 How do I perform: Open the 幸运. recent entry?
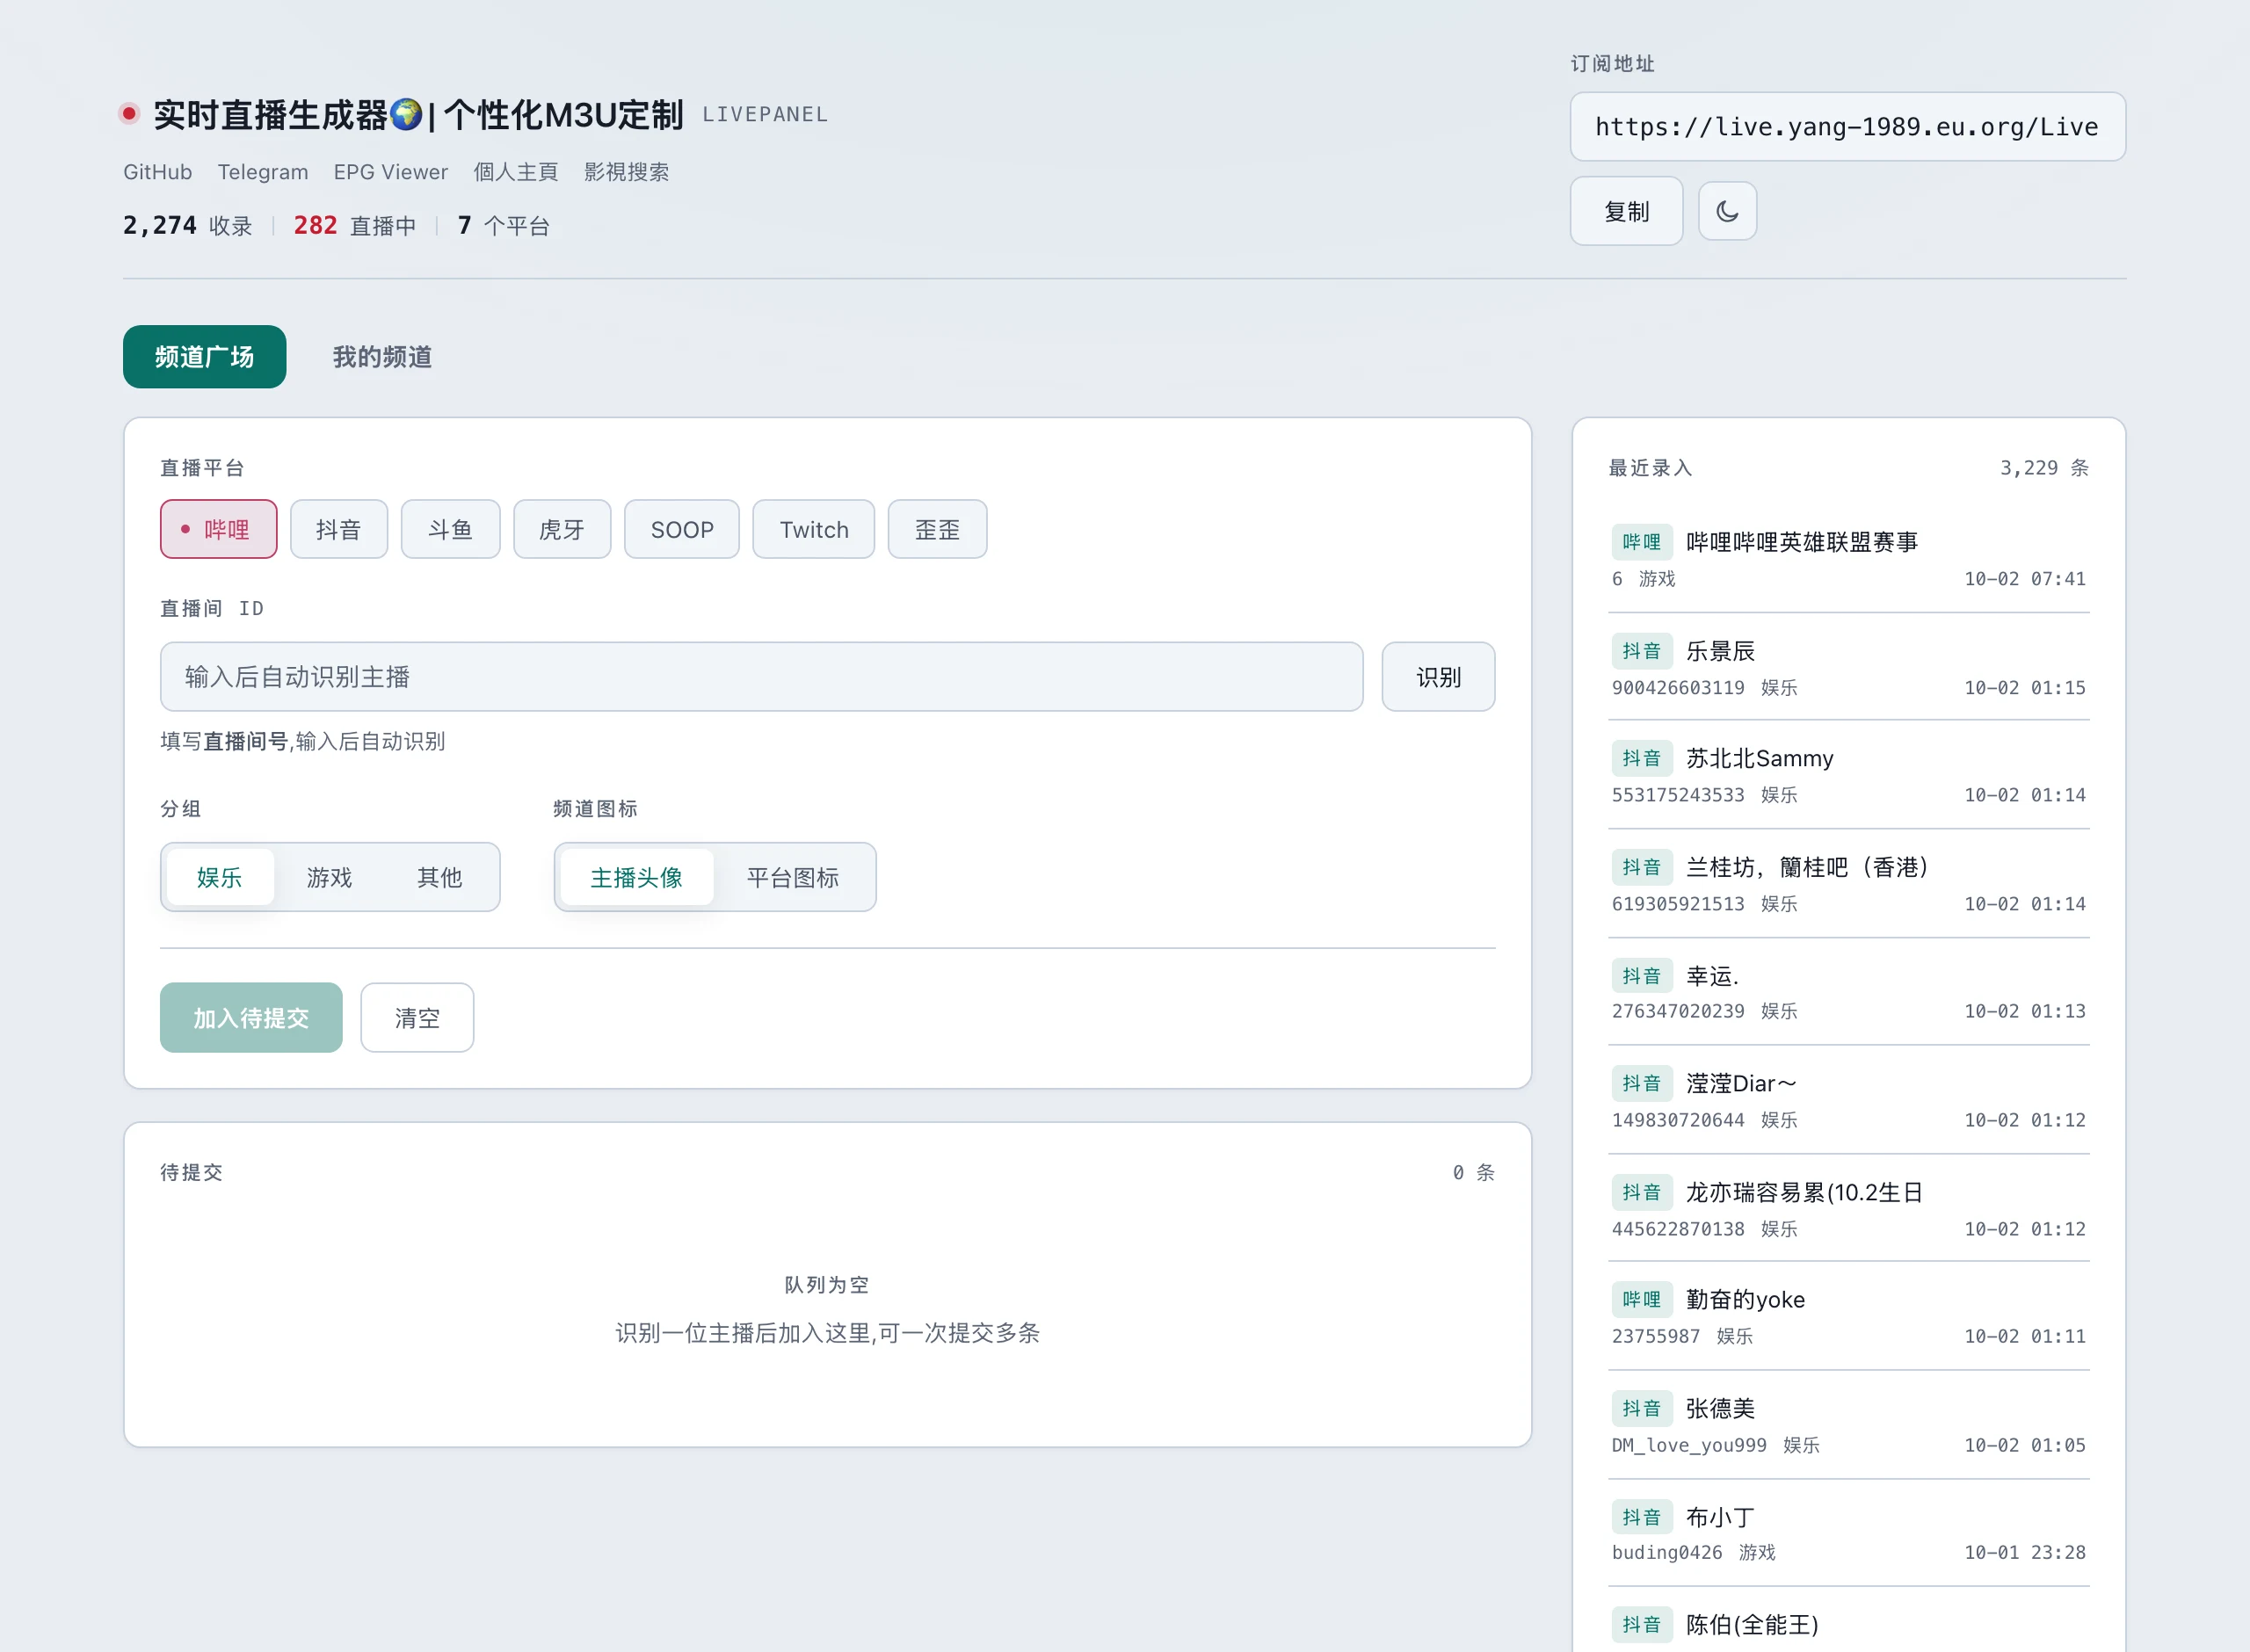[x=1848, y=993]
